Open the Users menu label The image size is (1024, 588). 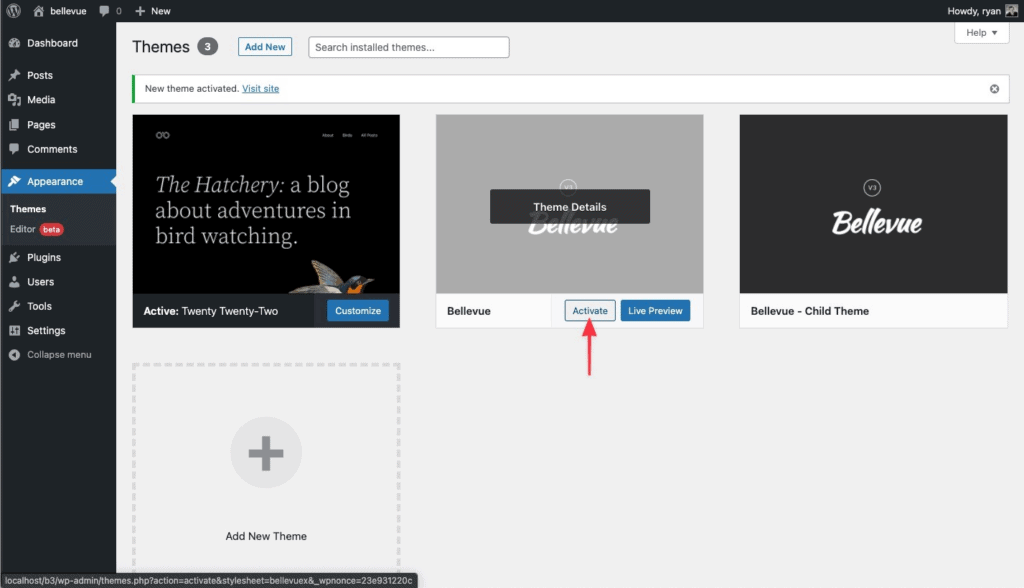tap(40, 282)
